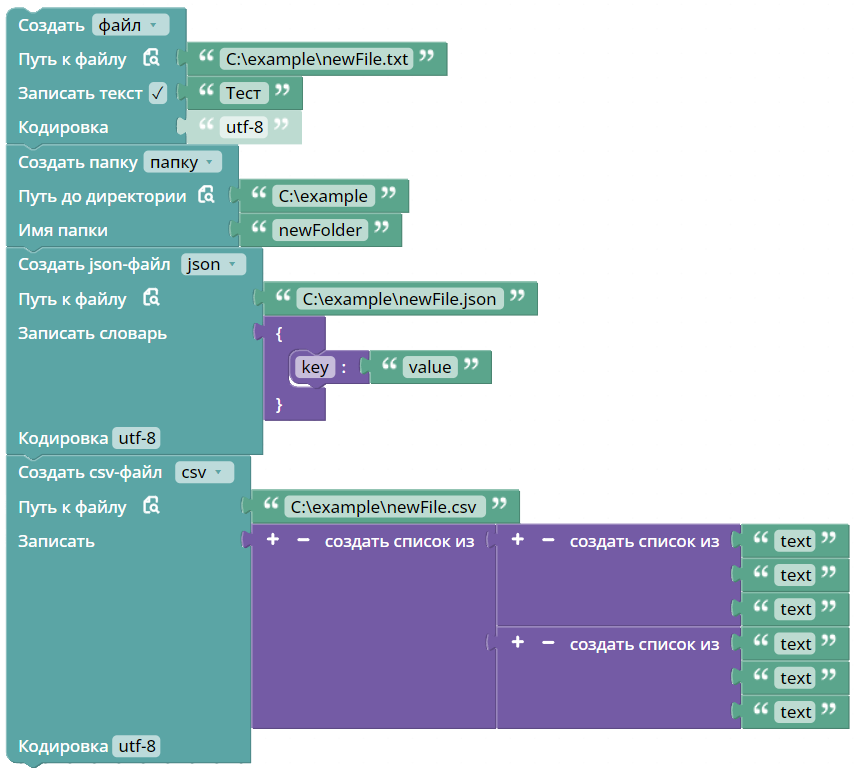Toggle the Записать текст checkbox

[x=158, y=93]
